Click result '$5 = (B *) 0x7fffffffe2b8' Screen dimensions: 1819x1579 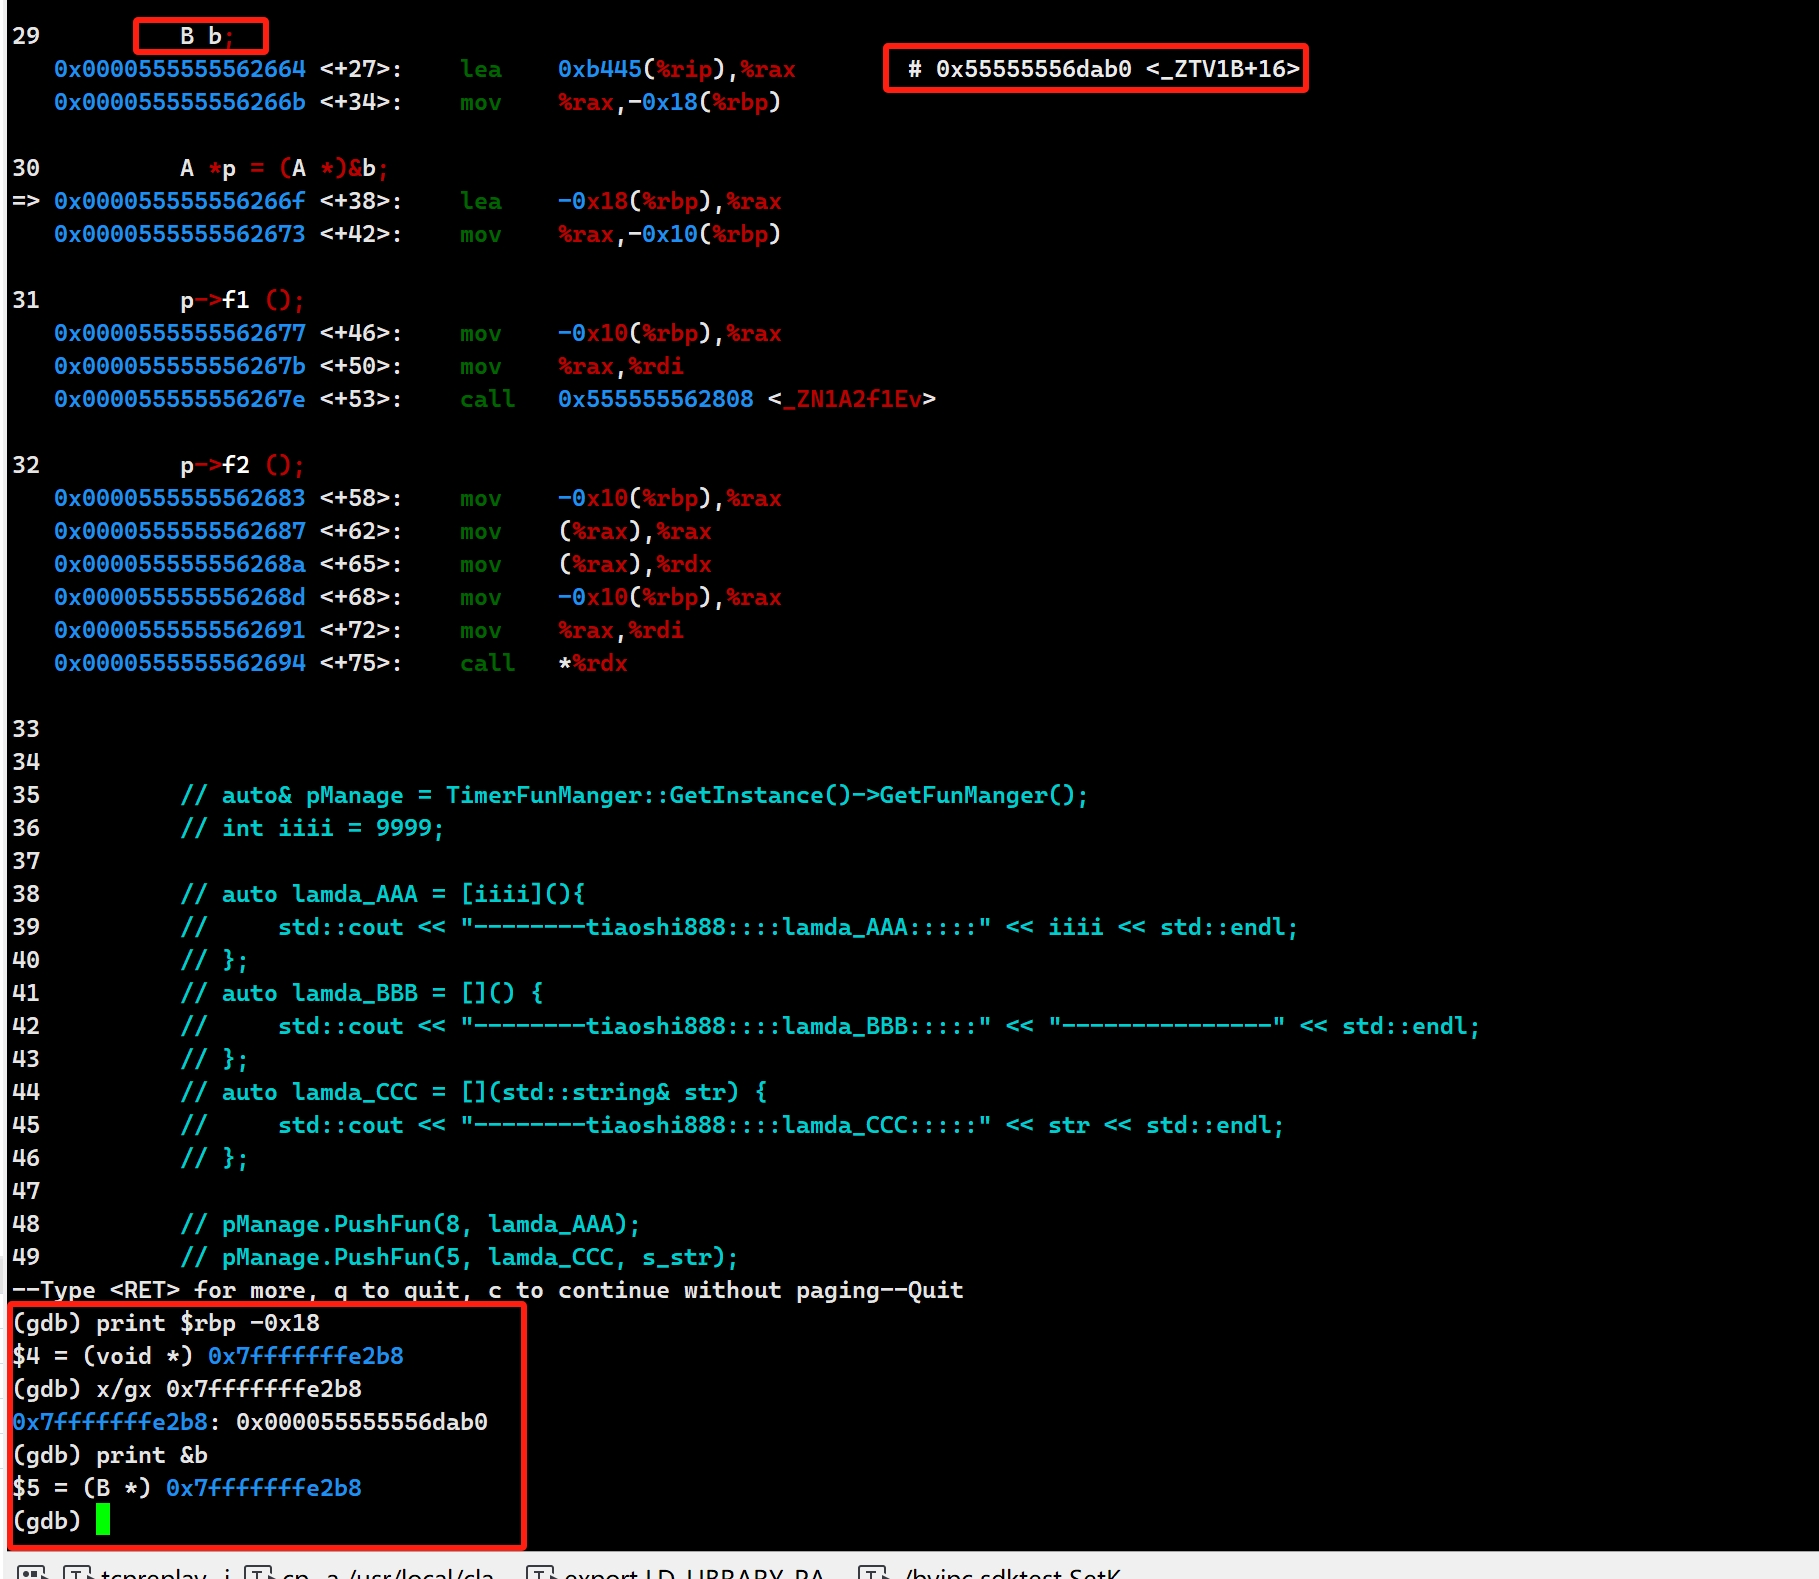(187, 1488)
